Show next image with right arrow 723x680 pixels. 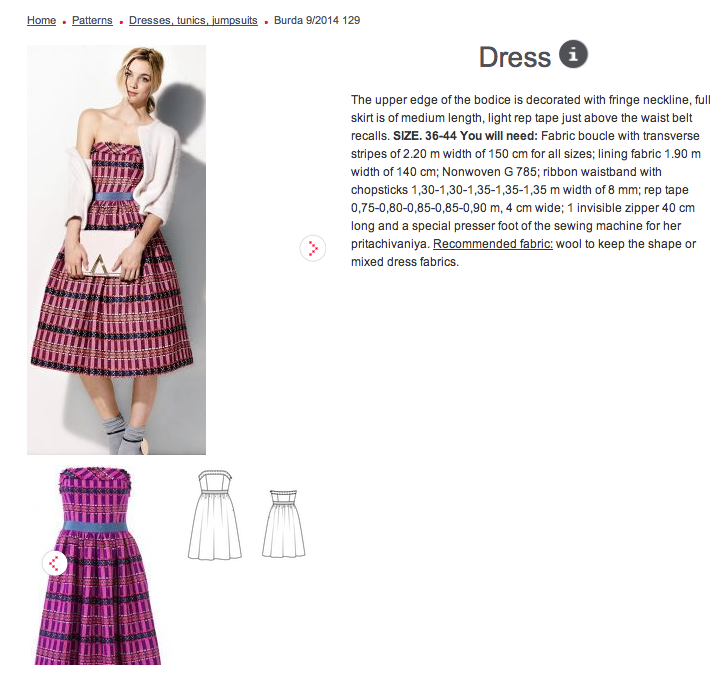point(313,248)
